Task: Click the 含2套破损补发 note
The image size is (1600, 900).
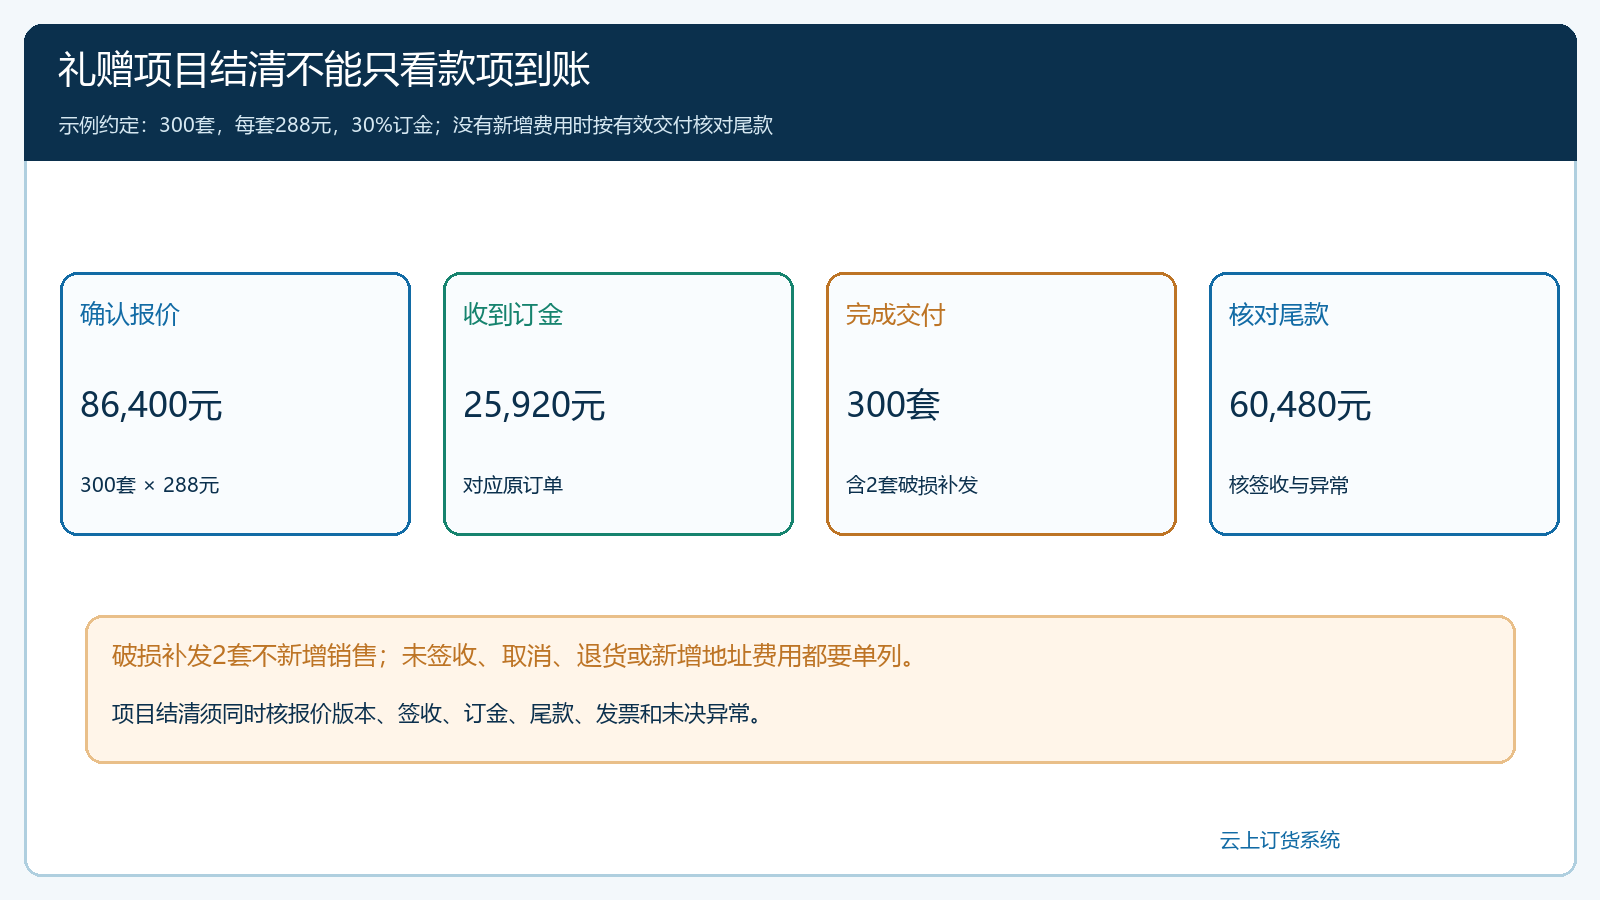Action: coord(912,485)
